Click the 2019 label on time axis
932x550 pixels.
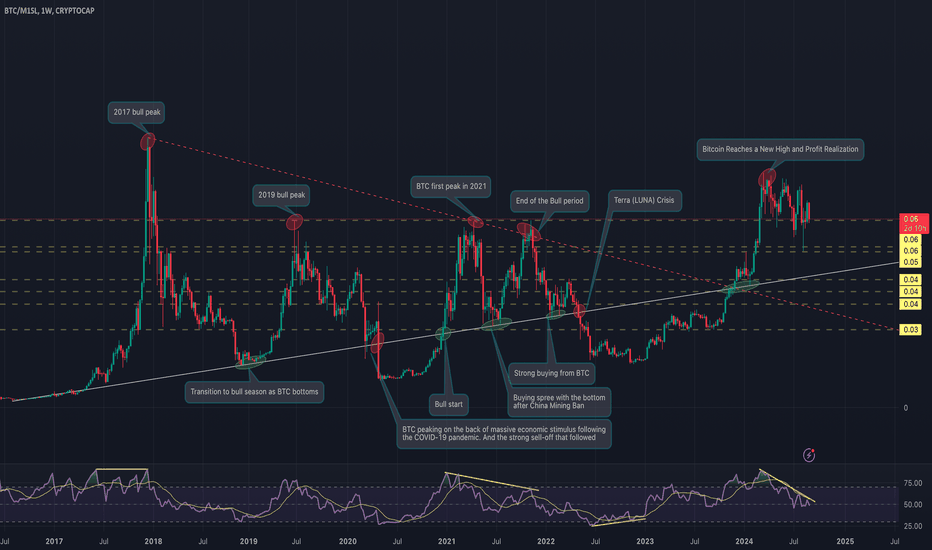(248, 542)
